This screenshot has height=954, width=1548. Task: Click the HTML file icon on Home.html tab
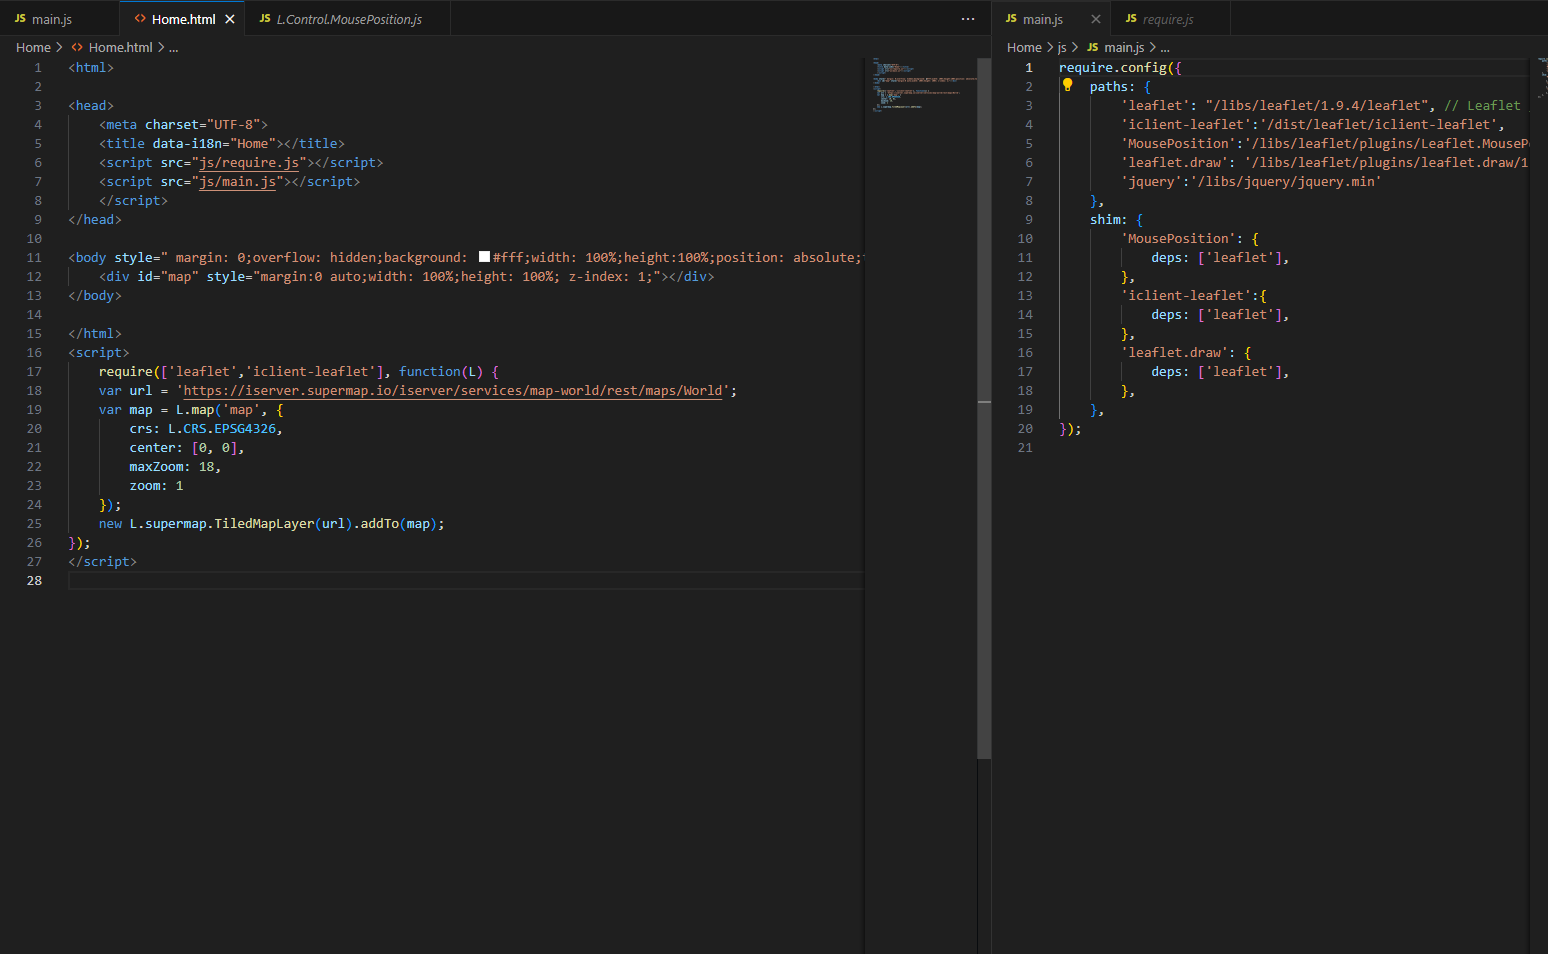140,19
